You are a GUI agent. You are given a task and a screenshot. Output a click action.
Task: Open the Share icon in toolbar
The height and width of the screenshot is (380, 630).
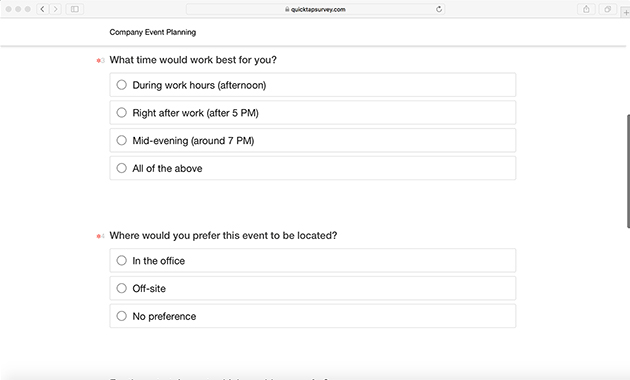(x=586, y=9)
